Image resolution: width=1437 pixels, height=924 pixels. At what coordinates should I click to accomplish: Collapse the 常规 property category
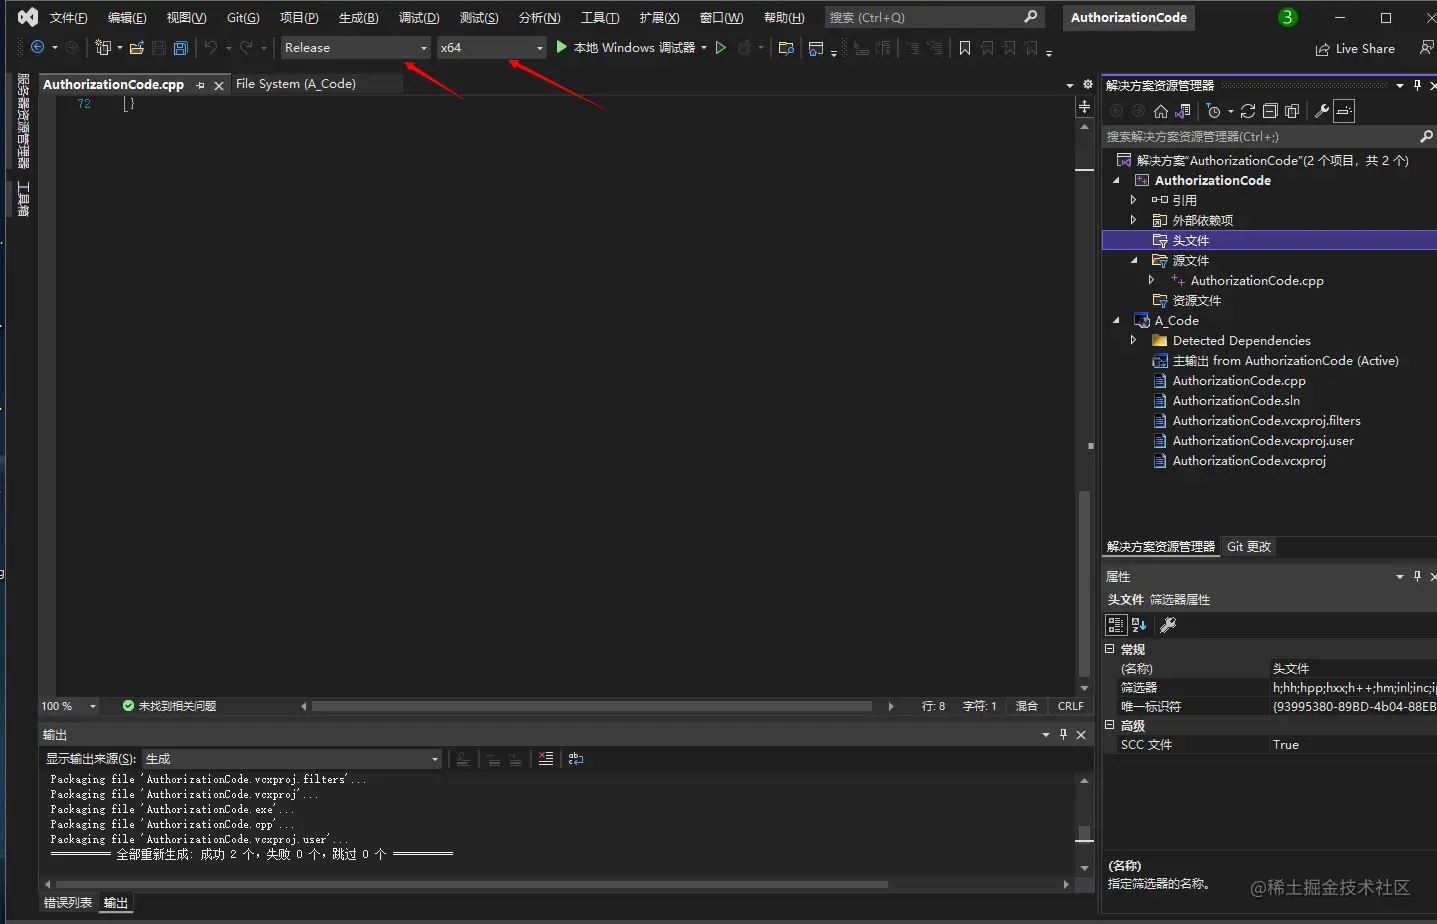[x=1109, y=649]
